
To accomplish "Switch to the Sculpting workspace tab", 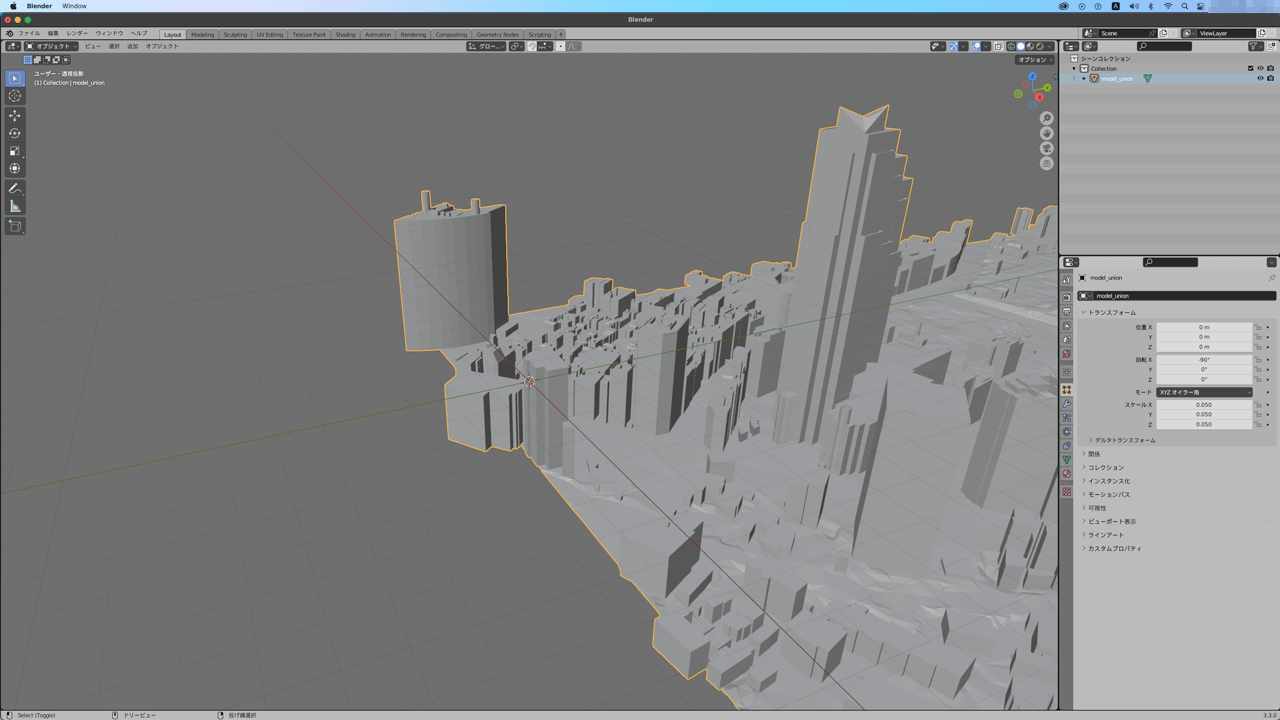I will point(235,34).
